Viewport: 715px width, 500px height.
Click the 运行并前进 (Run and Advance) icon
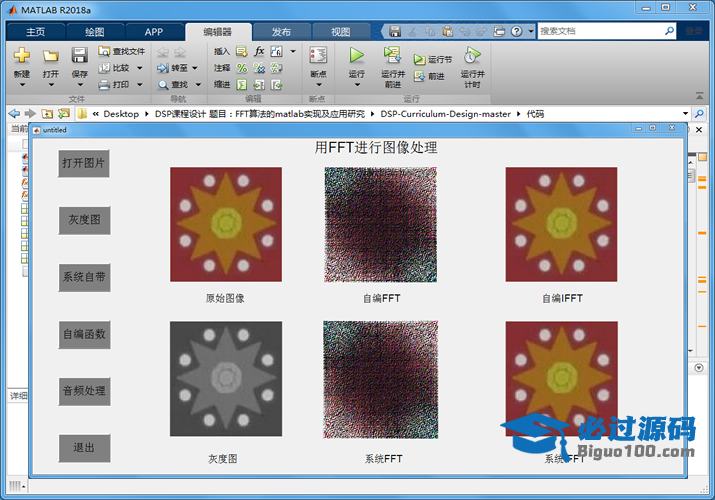(392, 55)
